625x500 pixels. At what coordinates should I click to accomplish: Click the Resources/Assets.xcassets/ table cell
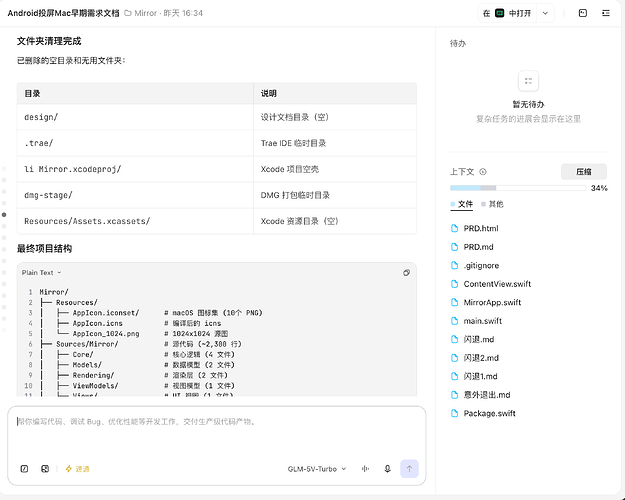pos(135,221)
